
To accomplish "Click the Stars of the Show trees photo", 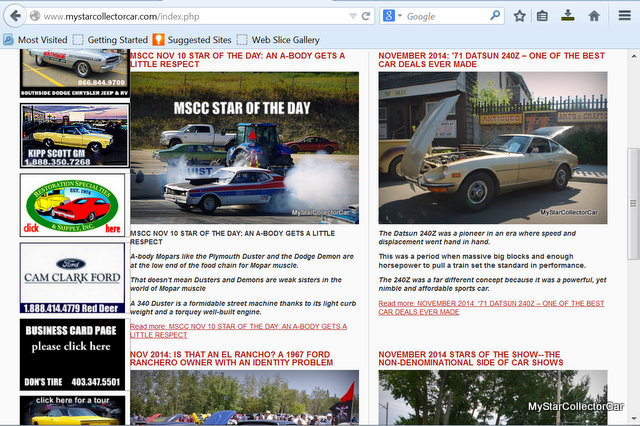I will [x=493, y=397].
